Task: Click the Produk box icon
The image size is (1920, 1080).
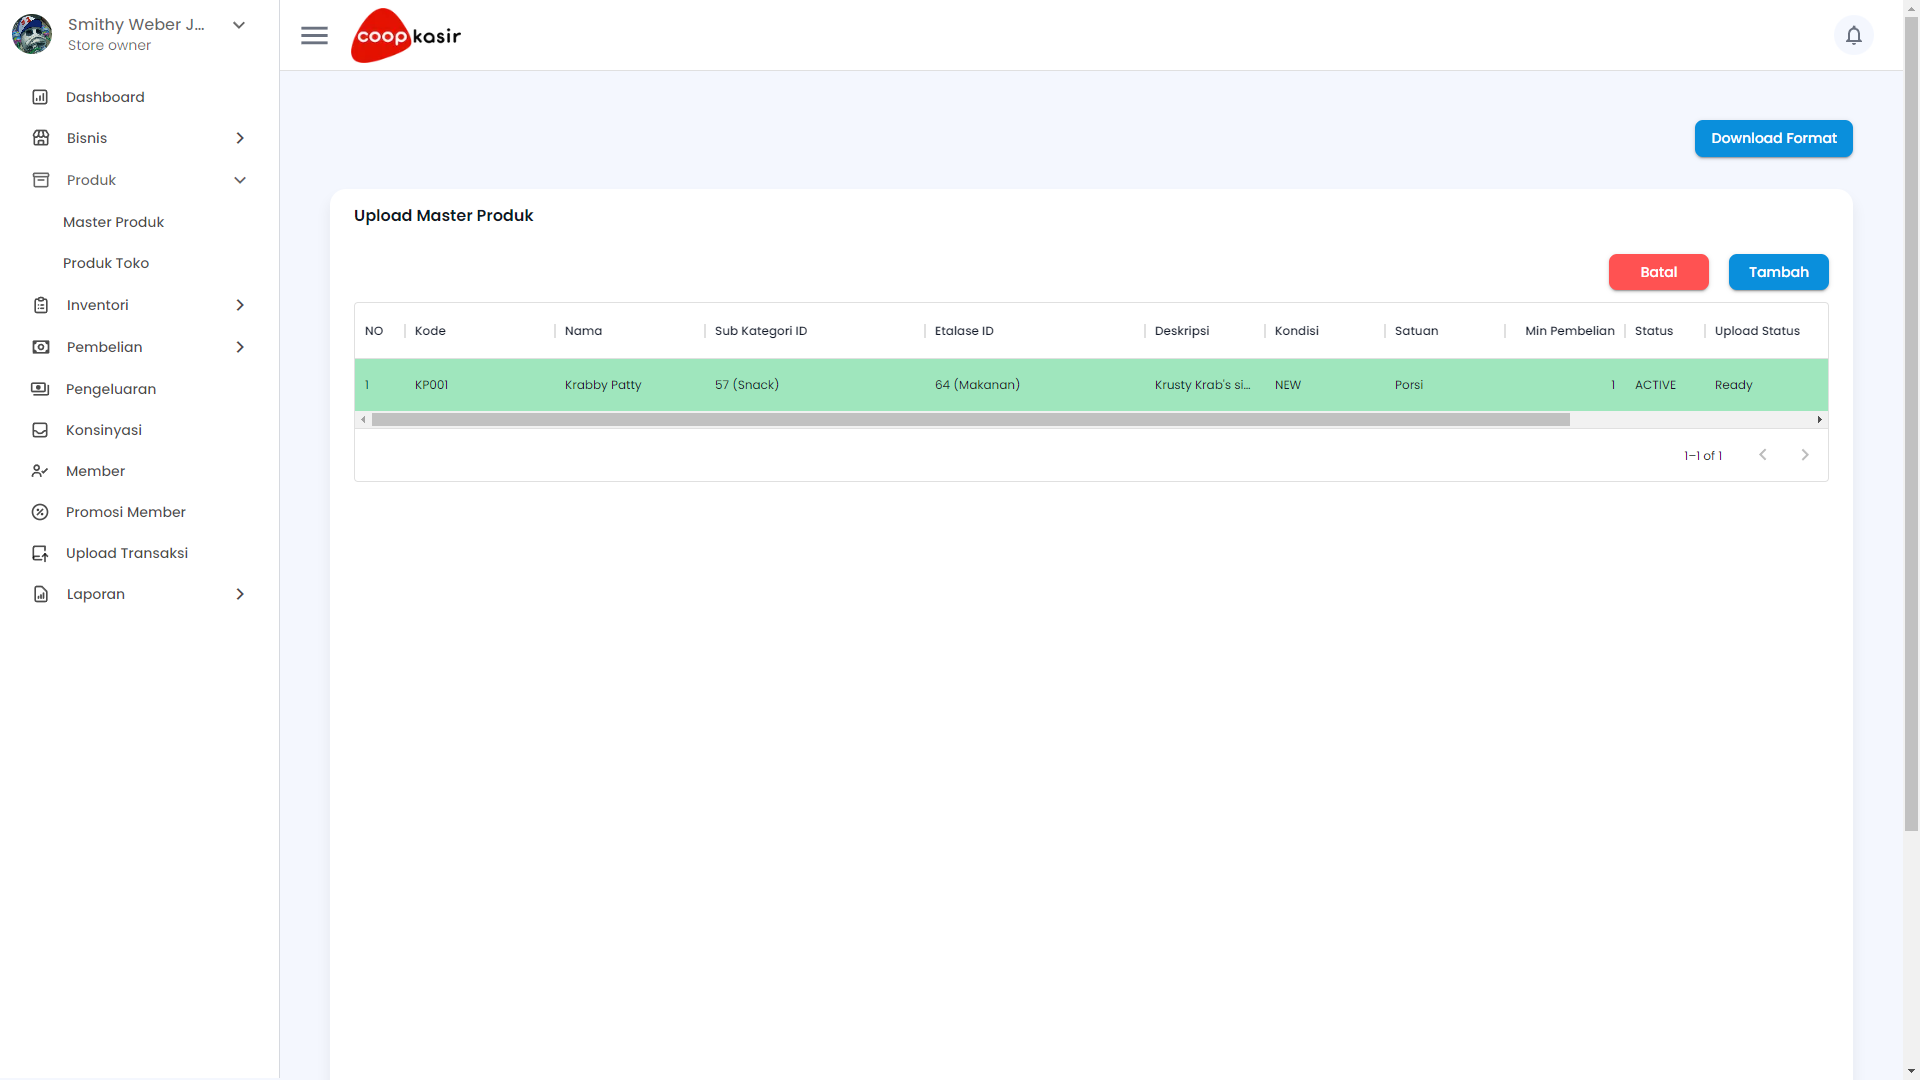Action: point(41,180)
